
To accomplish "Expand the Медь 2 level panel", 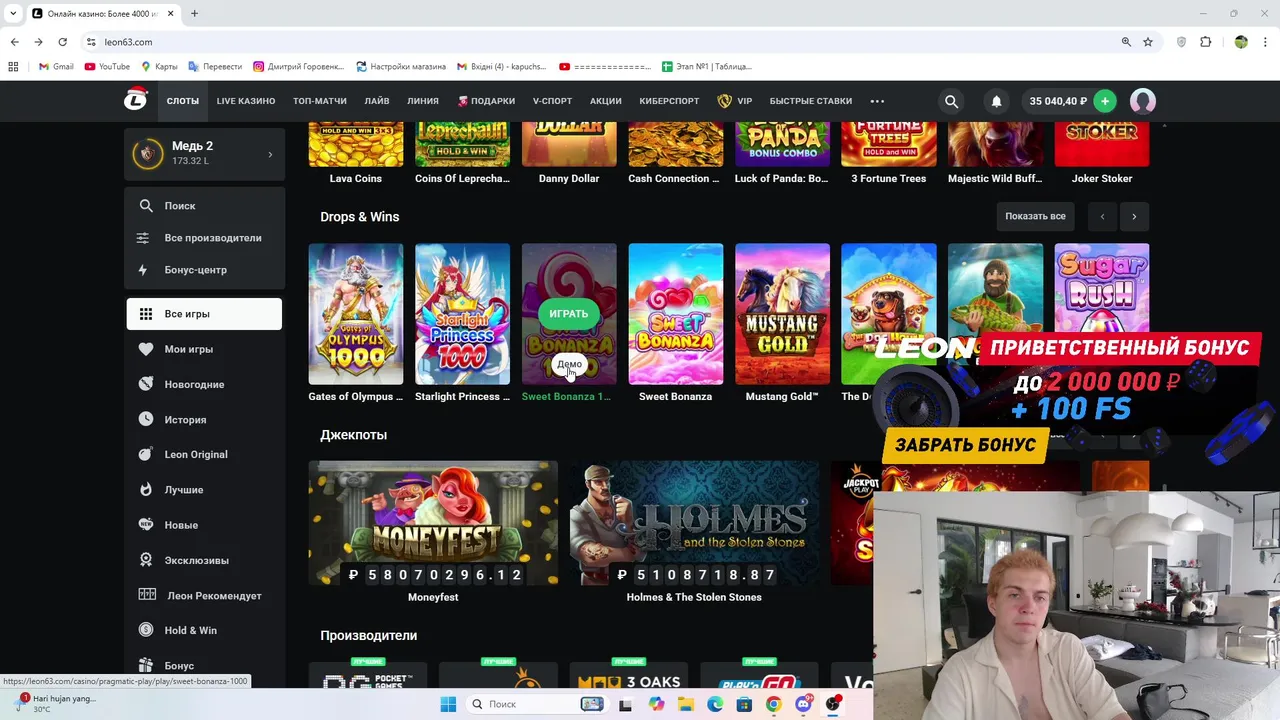I will pos(204,154).
